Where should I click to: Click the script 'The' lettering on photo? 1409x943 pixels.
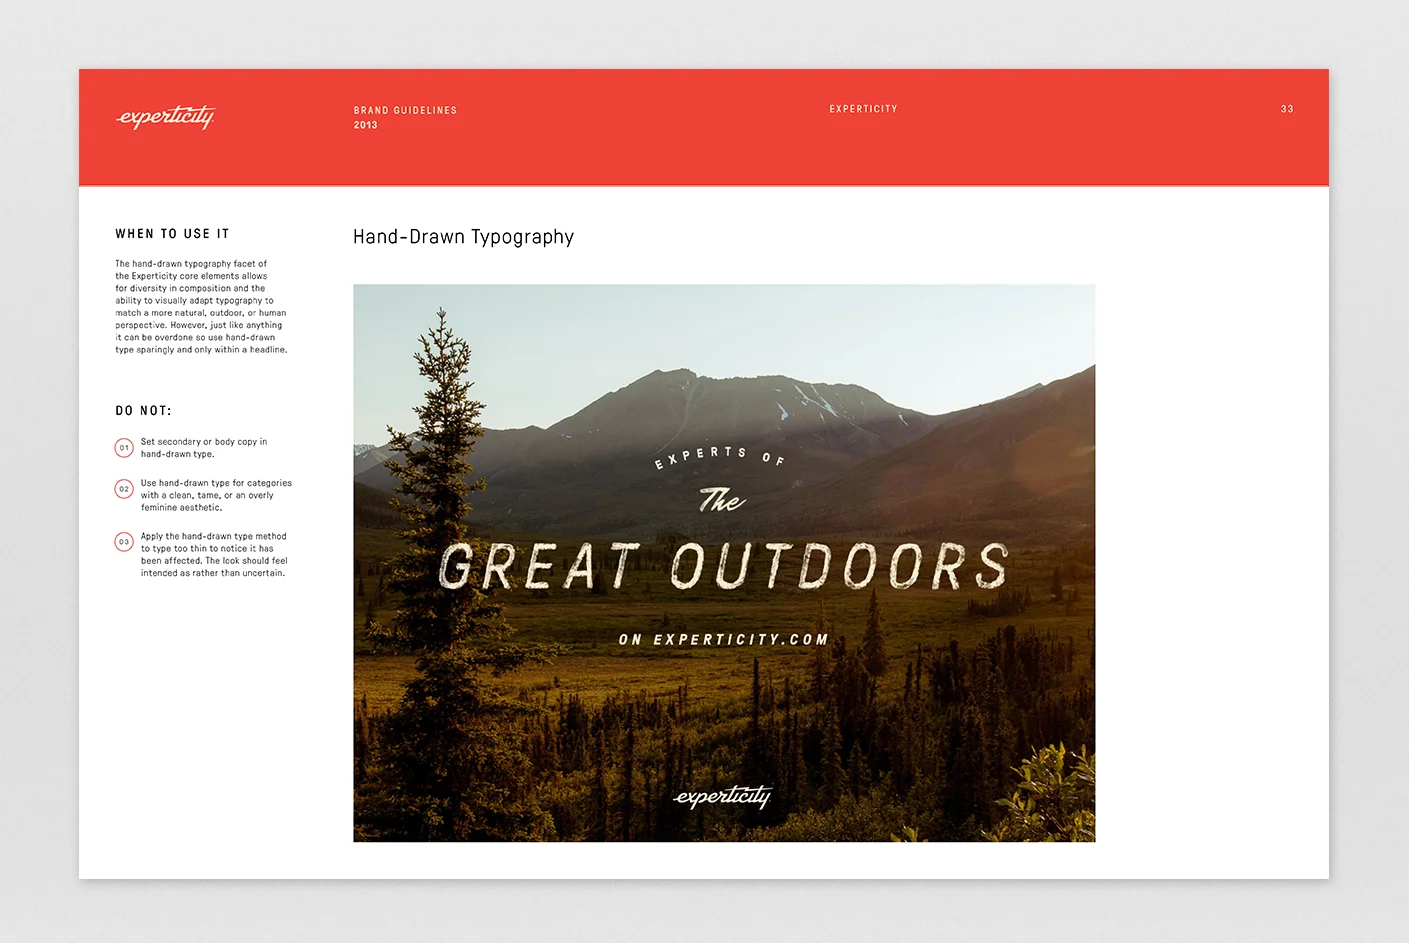coord(722,499)
